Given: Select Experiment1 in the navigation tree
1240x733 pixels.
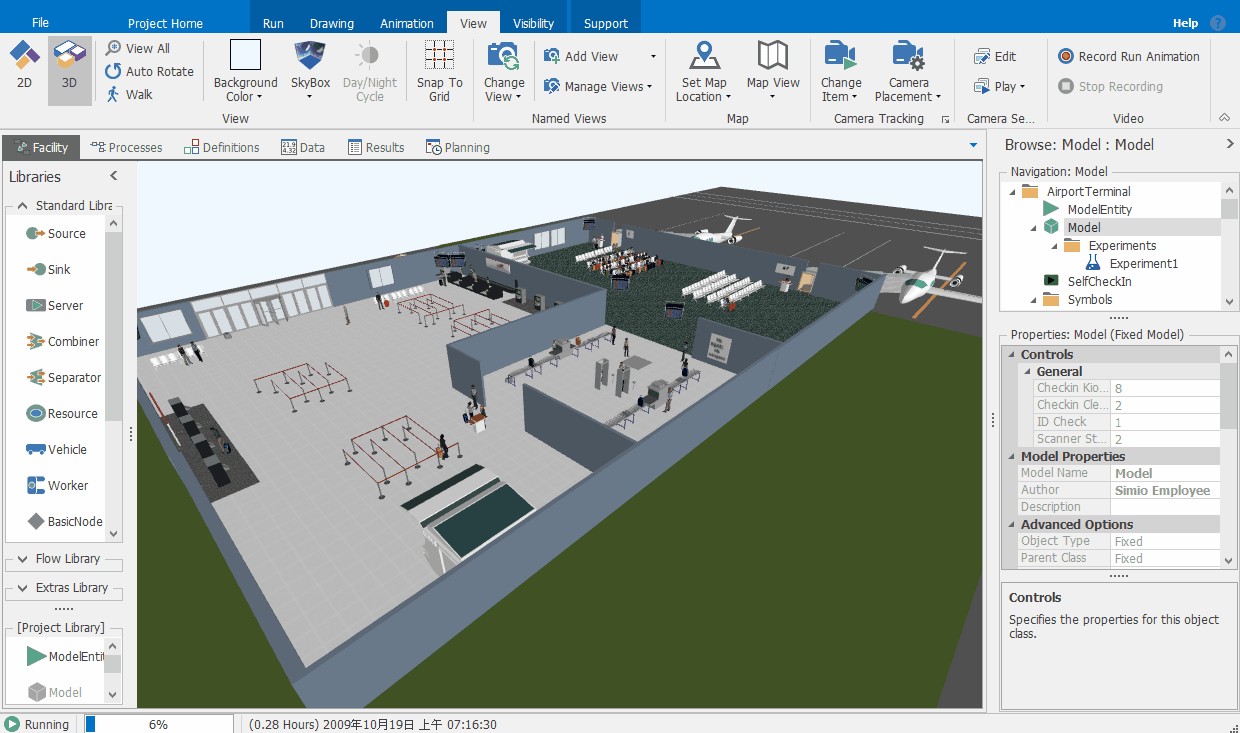Looking at the screenshot, I should pyautogui.click(x=1143, y=264).
